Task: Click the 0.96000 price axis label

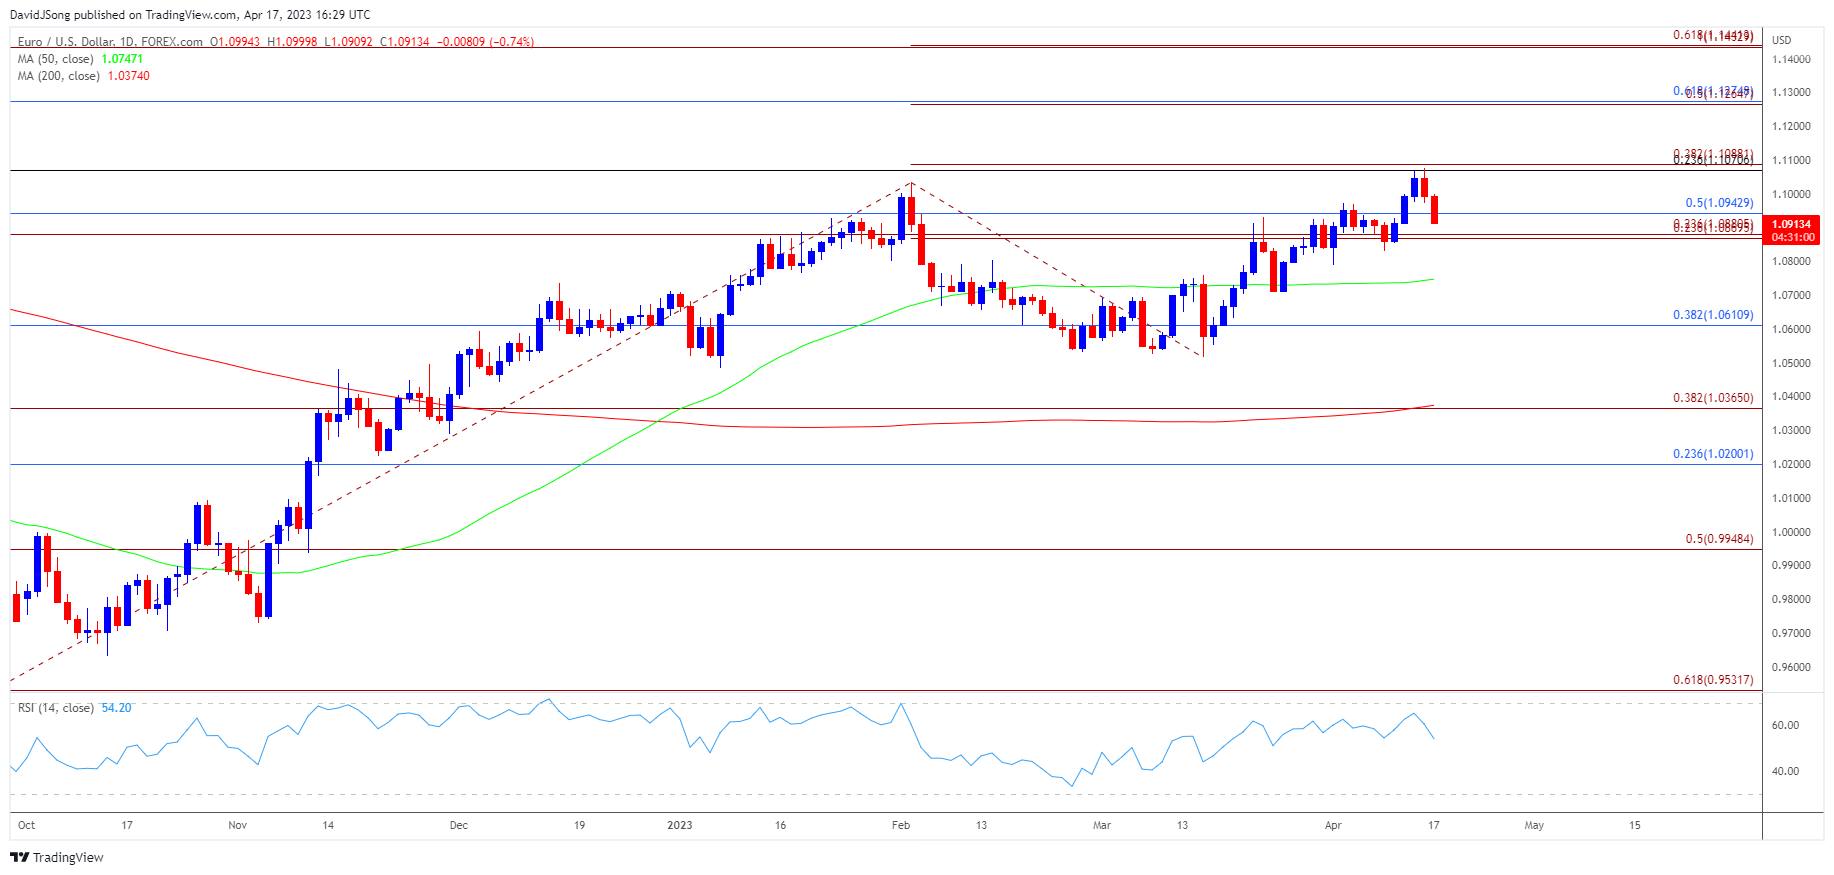Action: 1791,667
